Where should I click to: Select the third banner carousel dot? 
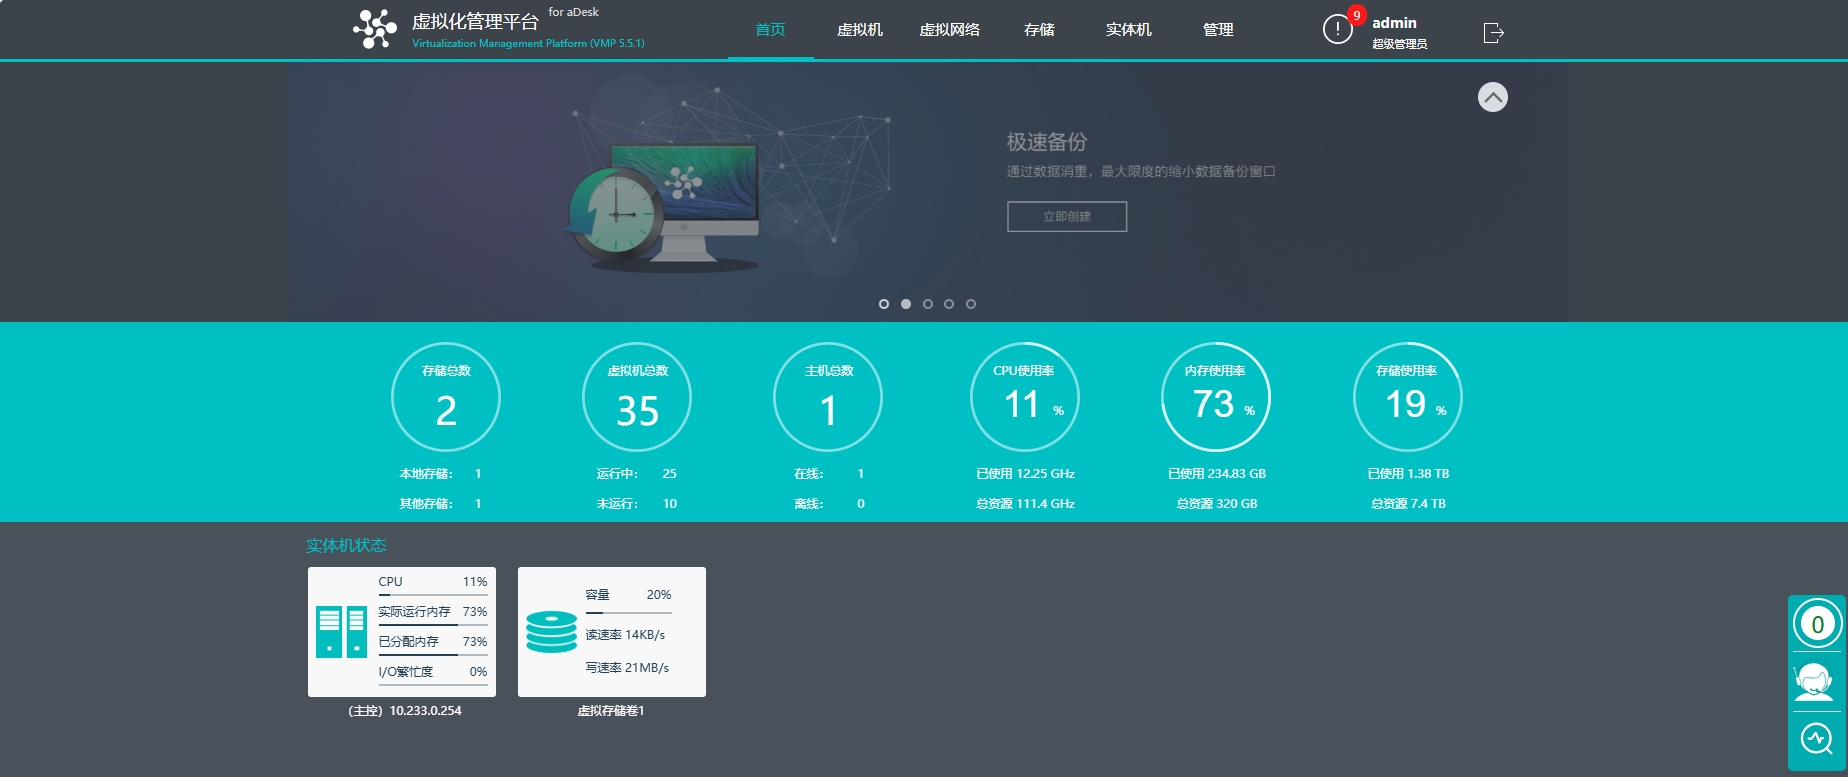pyautogui.click(x=928, y=304)
